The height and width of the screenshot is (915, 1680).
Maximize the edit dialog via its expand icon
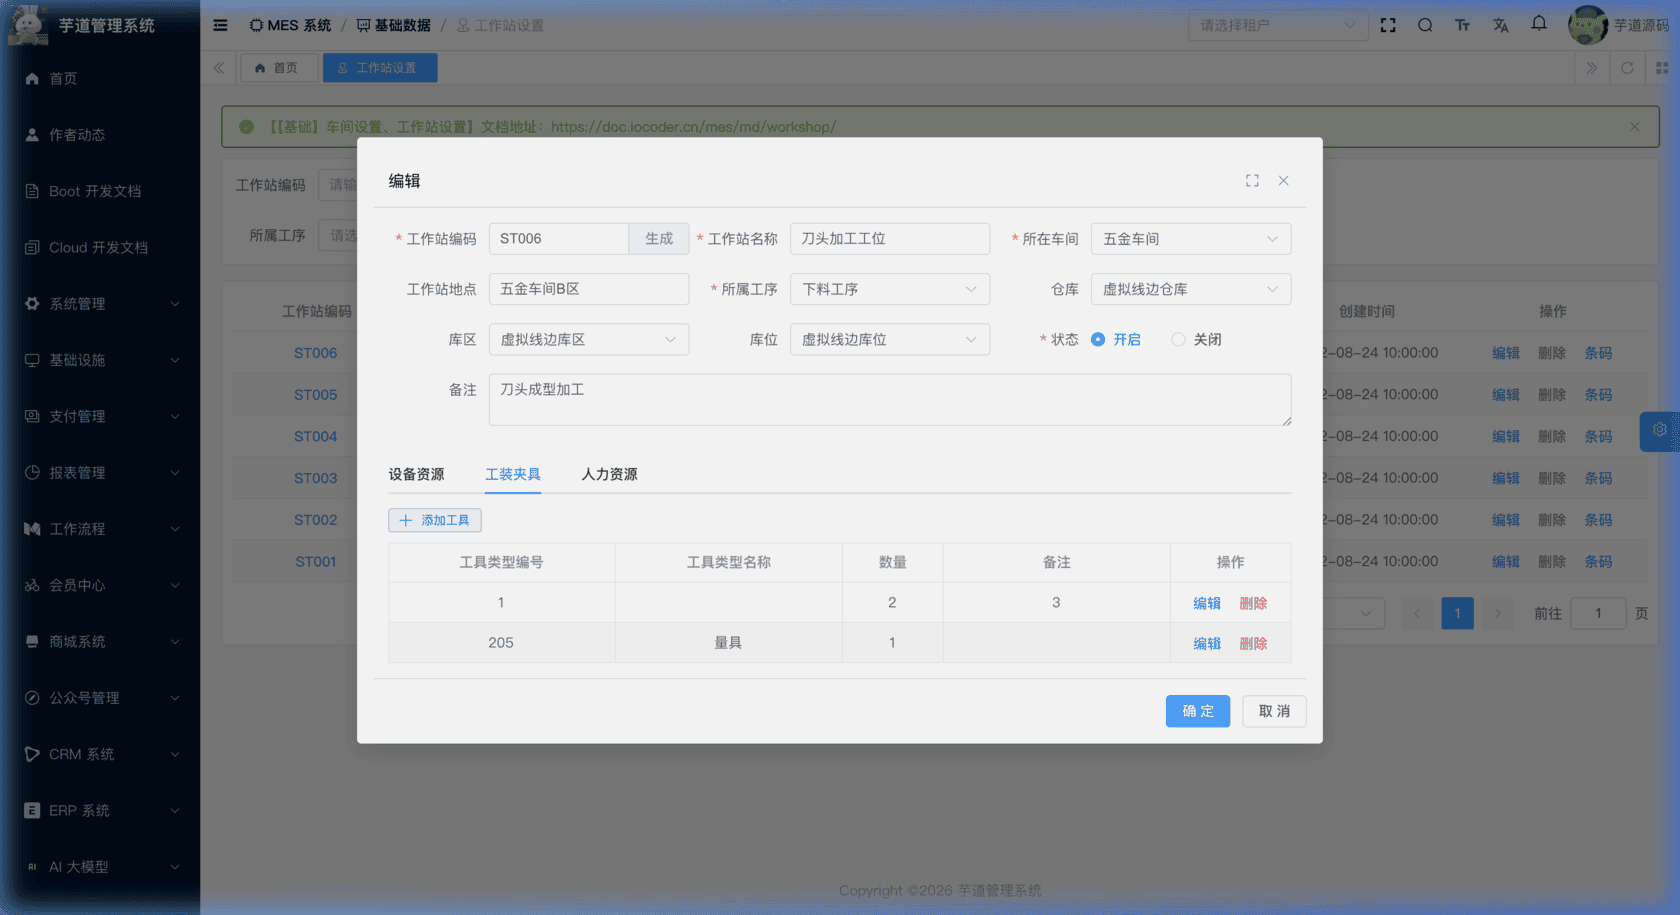click(x=1252, y=181)
